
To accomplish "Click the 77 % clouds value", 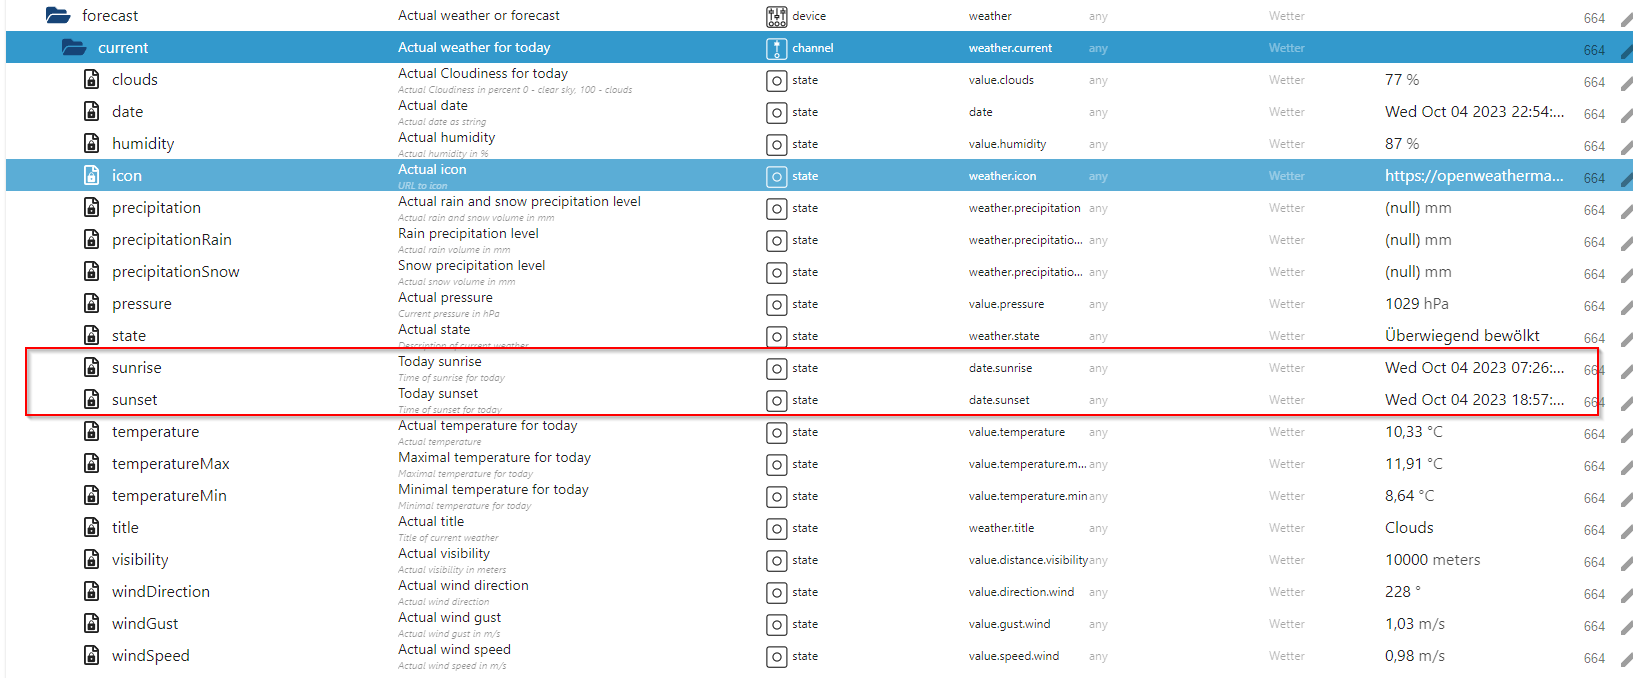I will 1402,79.
